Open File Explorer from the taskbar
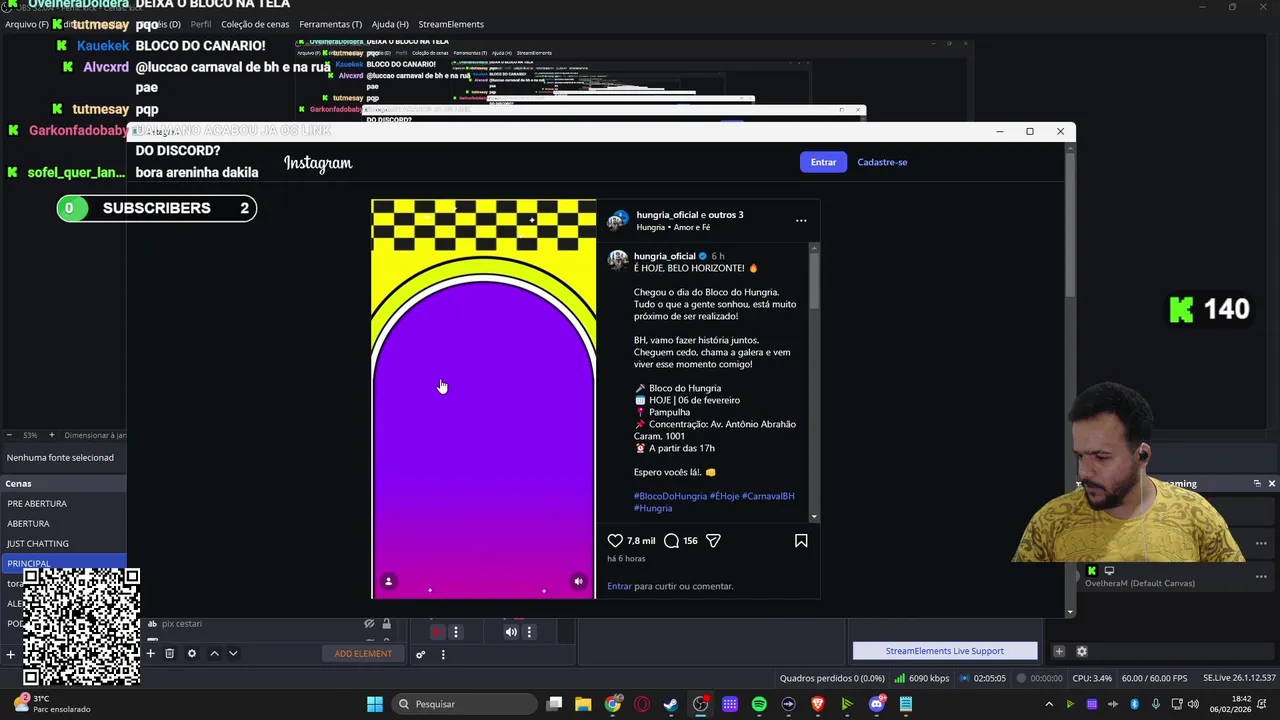1280x720 pixels. [583, 704]
